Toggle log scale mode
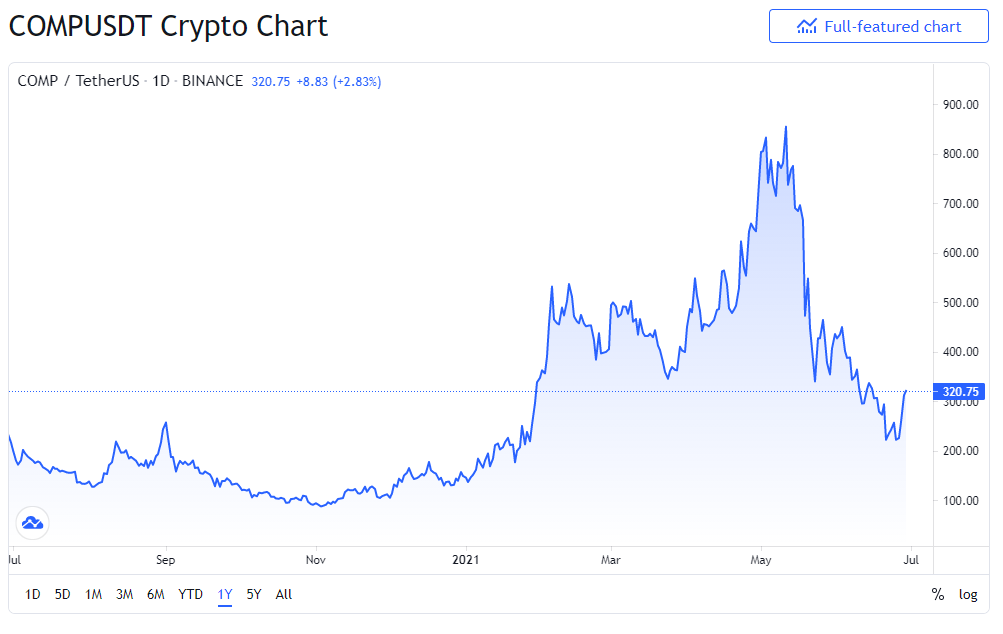Image resolution: width=1003 pixels, height=634 pixels. point(968,594)
